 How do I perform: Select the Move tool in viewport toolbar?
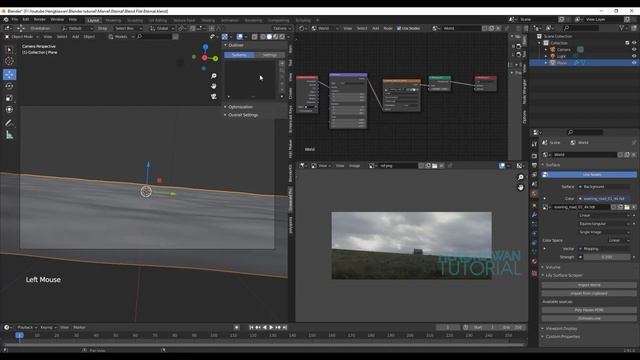[x=9, y=74]
